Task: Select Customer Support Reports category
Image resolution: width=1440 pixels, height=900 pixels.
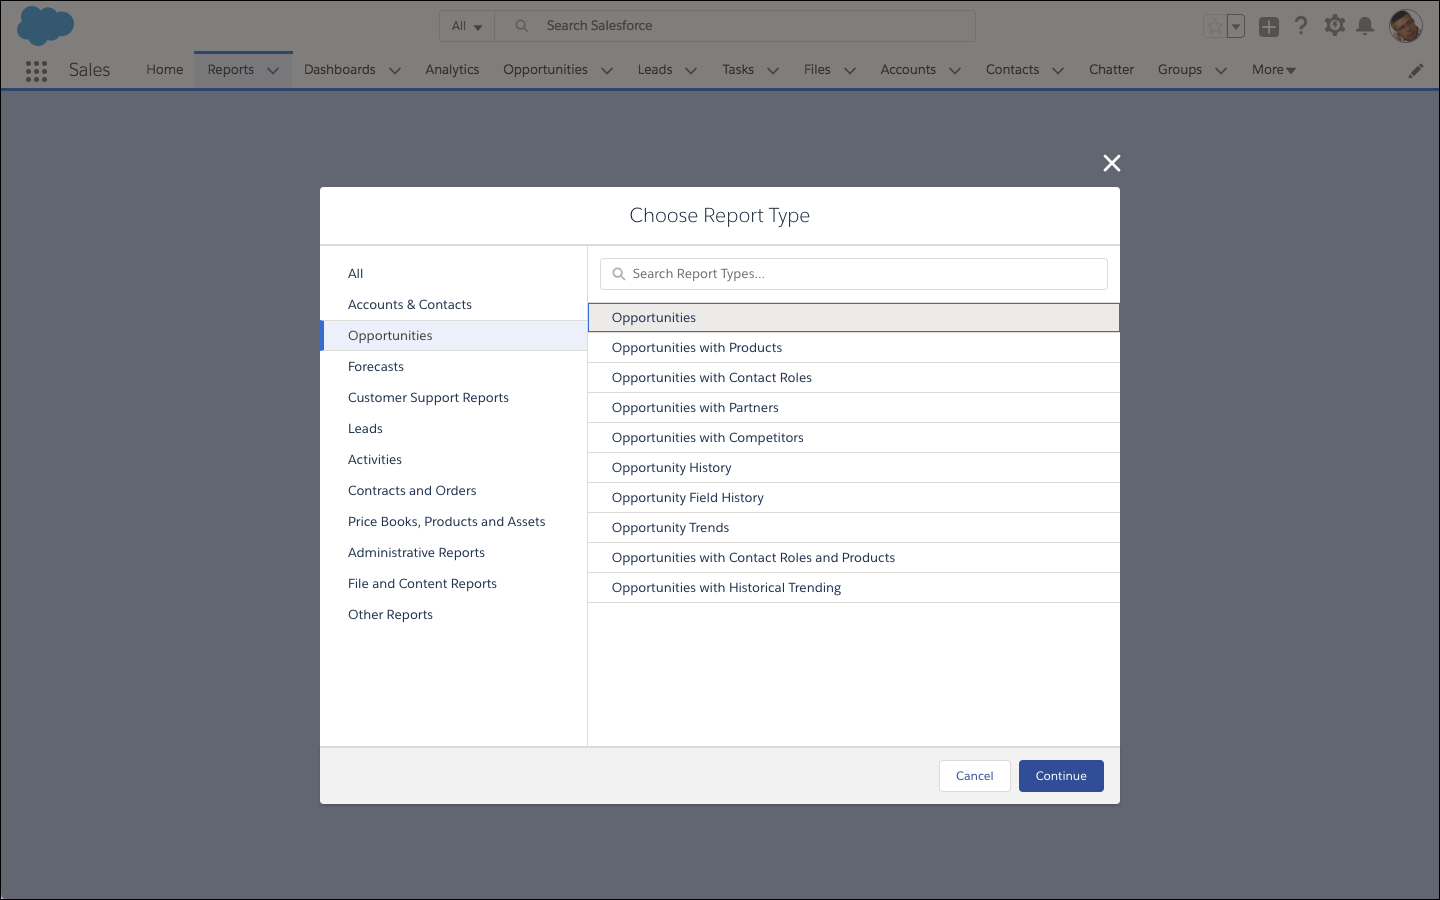Action: coord(453,398)
